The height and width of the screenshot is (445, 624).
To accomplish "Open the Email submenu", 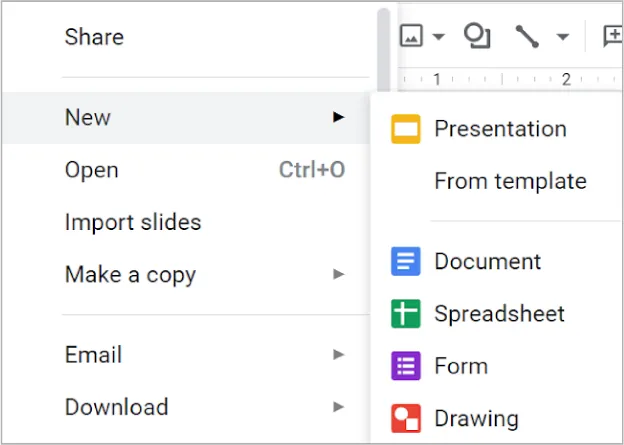I will (93, 354).
